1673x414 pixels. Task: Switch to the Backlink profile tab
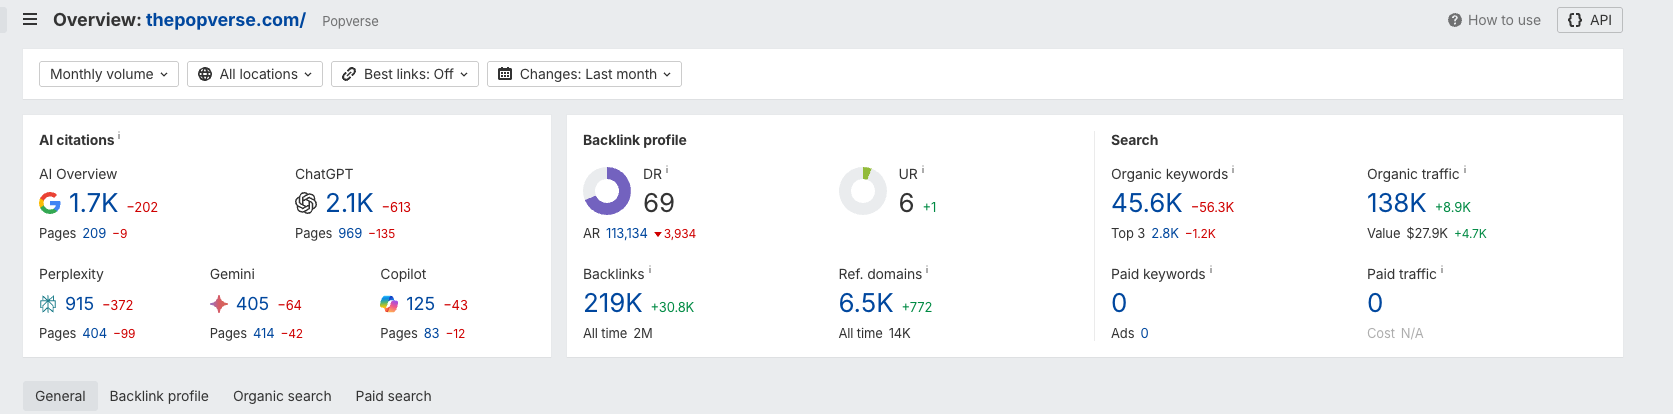click(159, 396)
